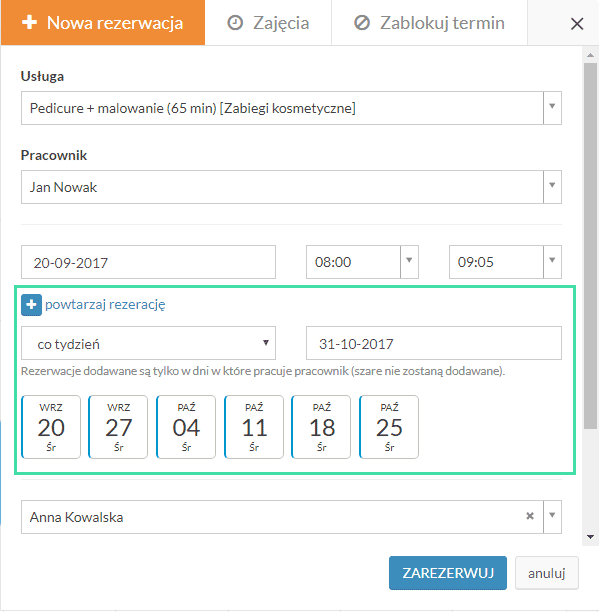Toggle the PAŹ 04 date tile
Viewport: 599px width, 612px height.
pyautogui.click(x=186, y=427)
